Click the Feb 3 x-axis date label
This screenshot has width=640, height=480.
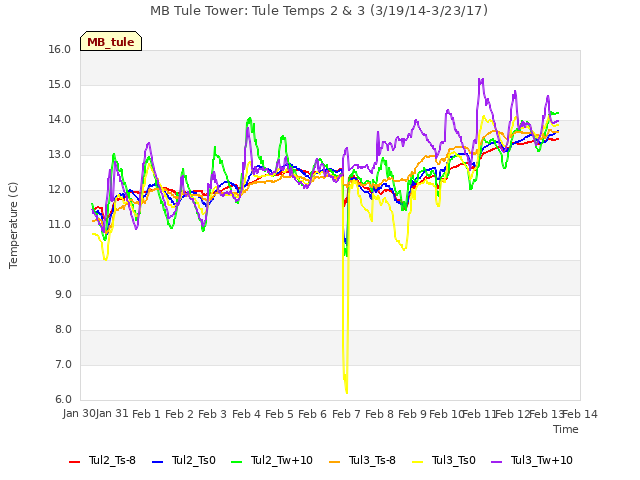coord(213,414)
